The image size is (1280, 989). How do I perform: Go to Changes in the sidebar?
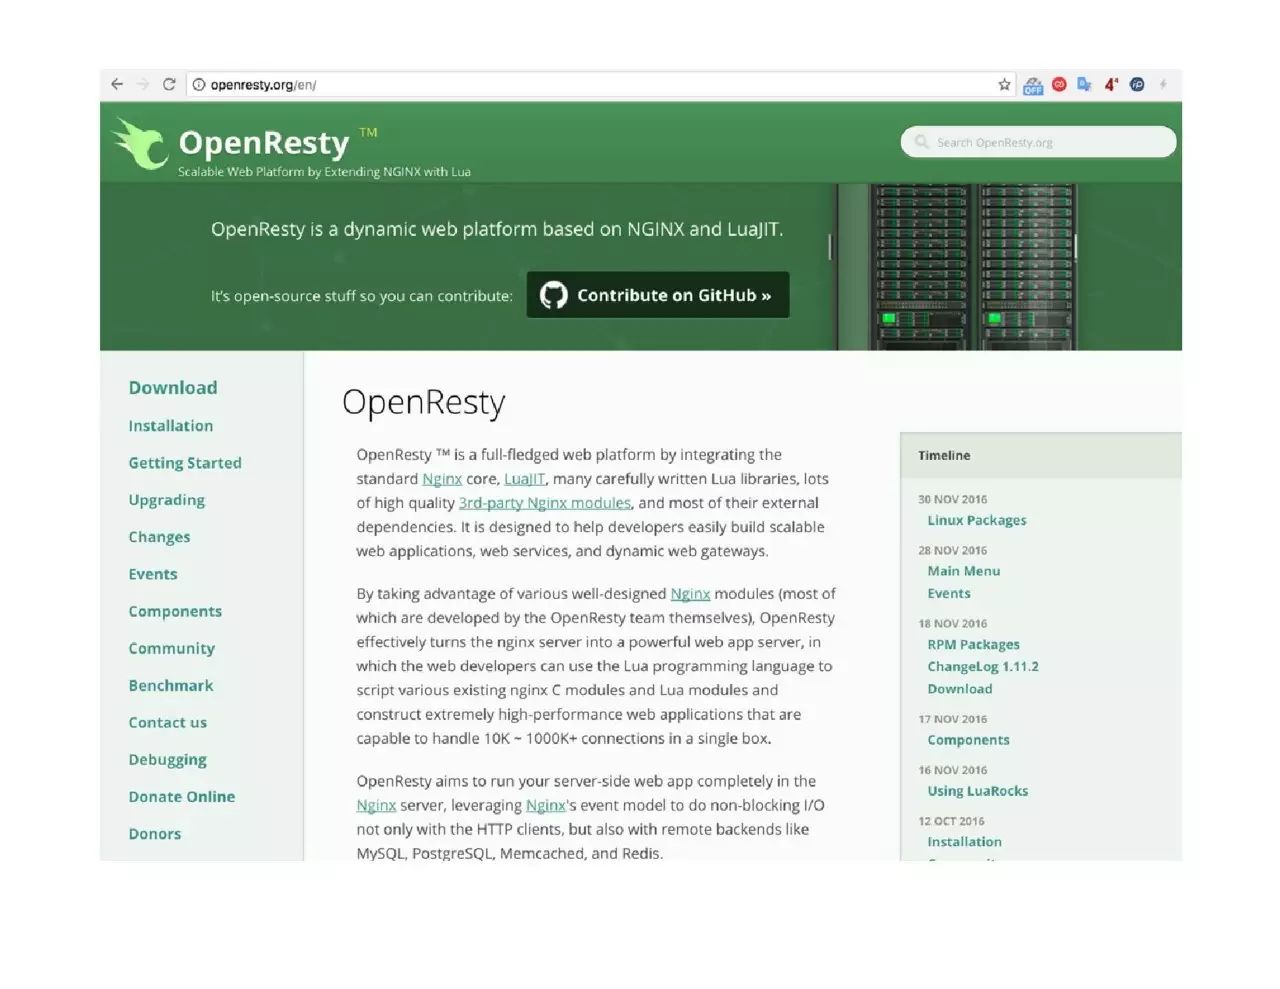click(x=159, y=537)
